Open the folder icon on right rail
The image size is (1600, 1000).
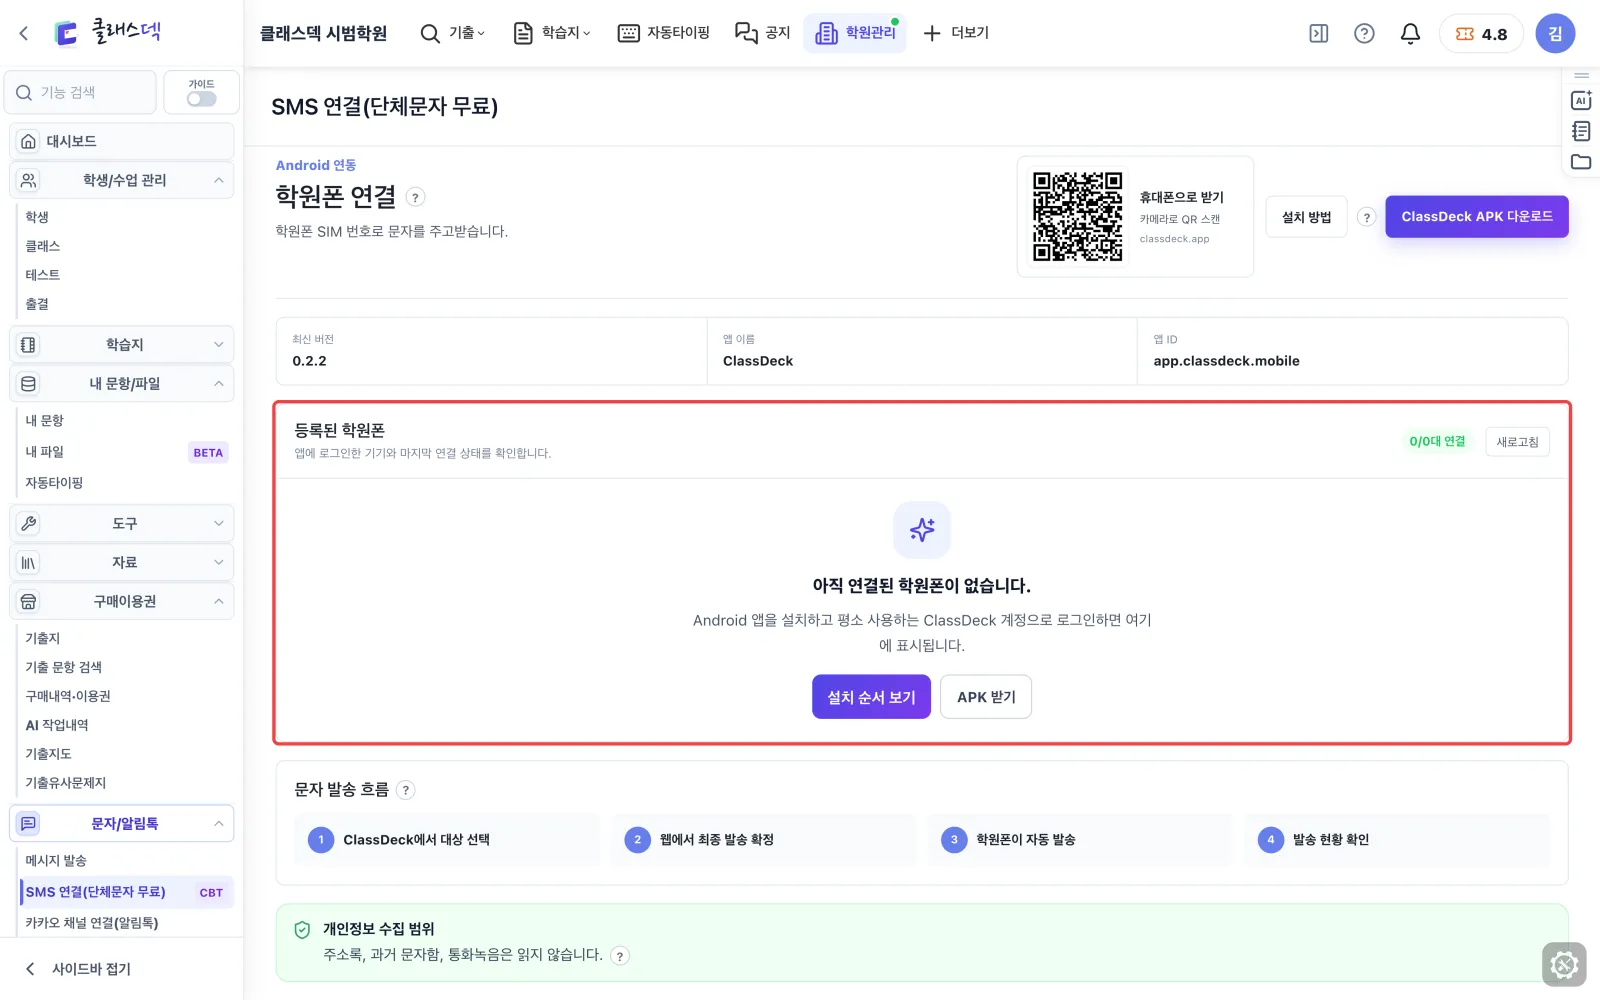[x=1581, y=161]
